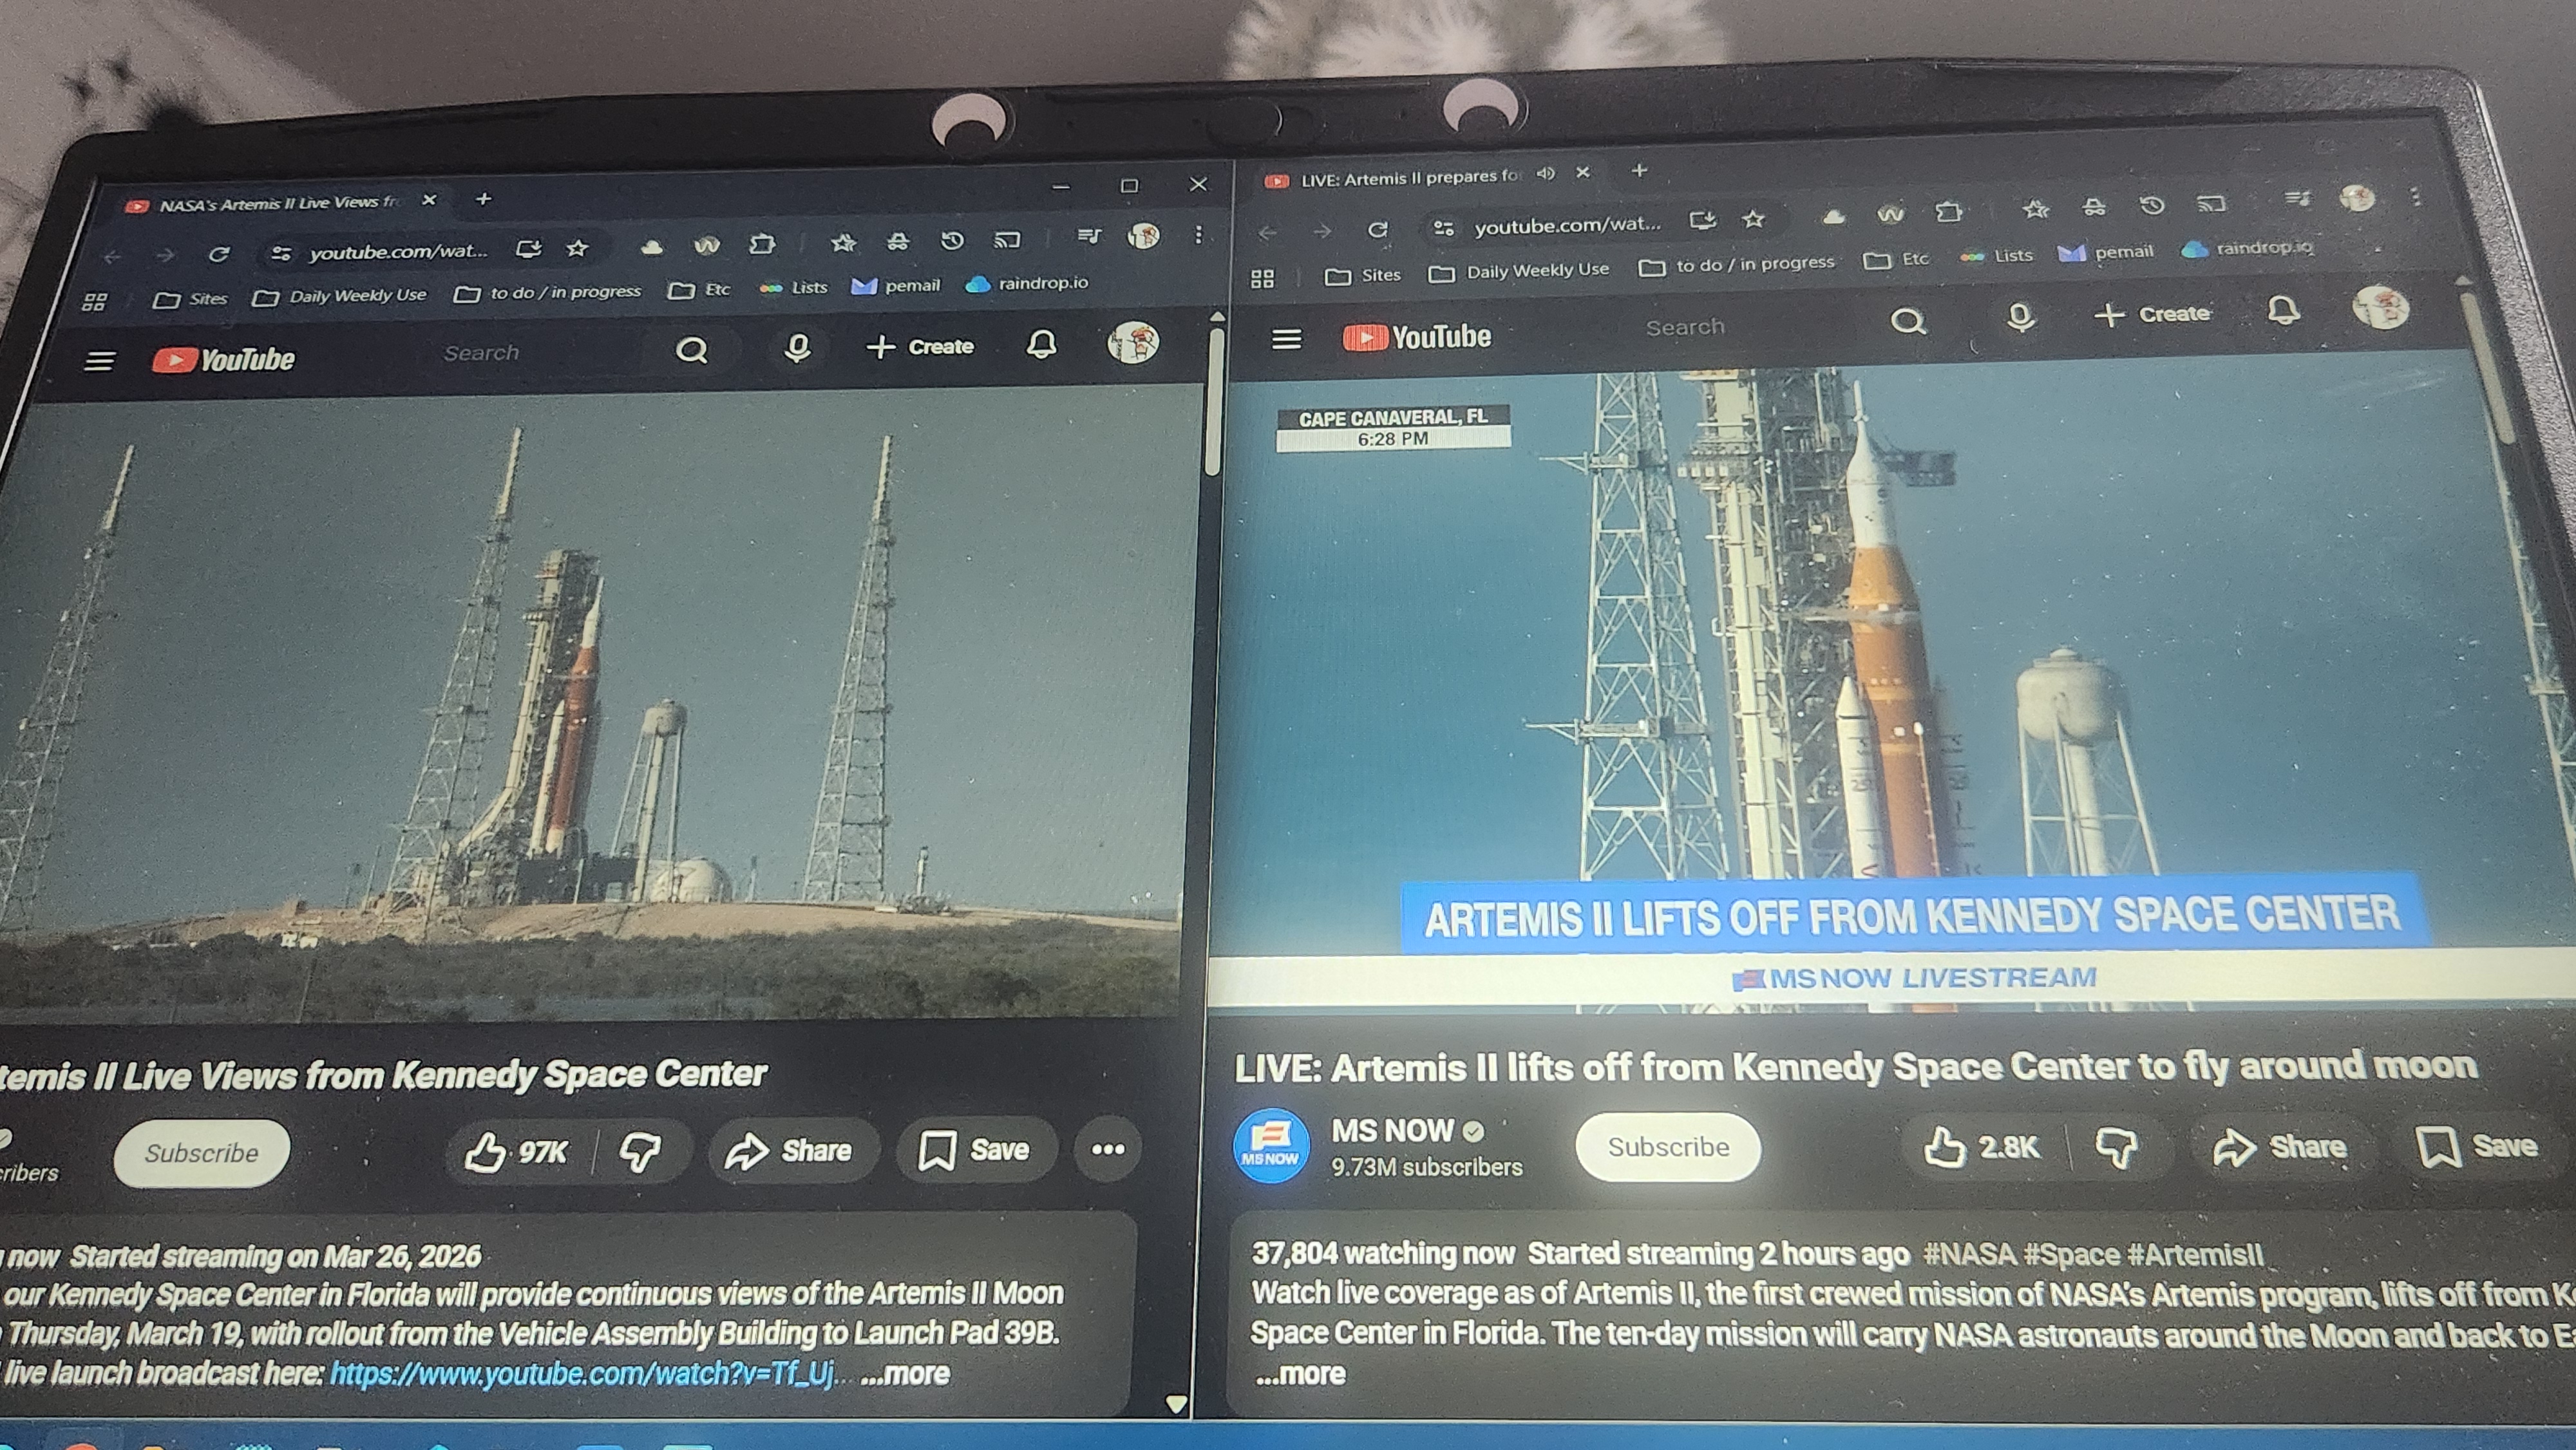Open Daily Weekly Use folder in right window
This screenshot has width=2576, height=1450.
(x=1519, y=271)
